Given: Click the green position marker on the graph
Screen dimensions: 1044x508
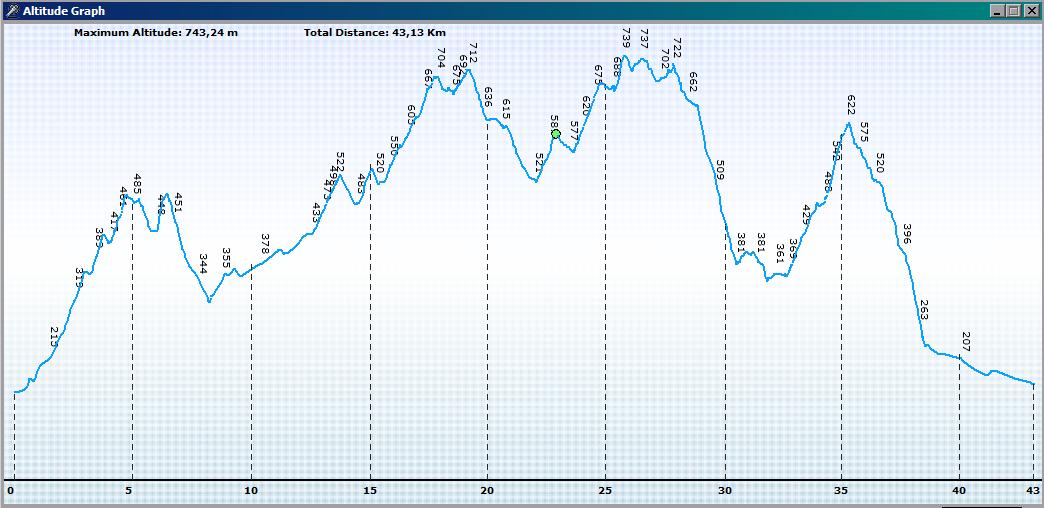Looking at the screenshot, I should 556,134.
